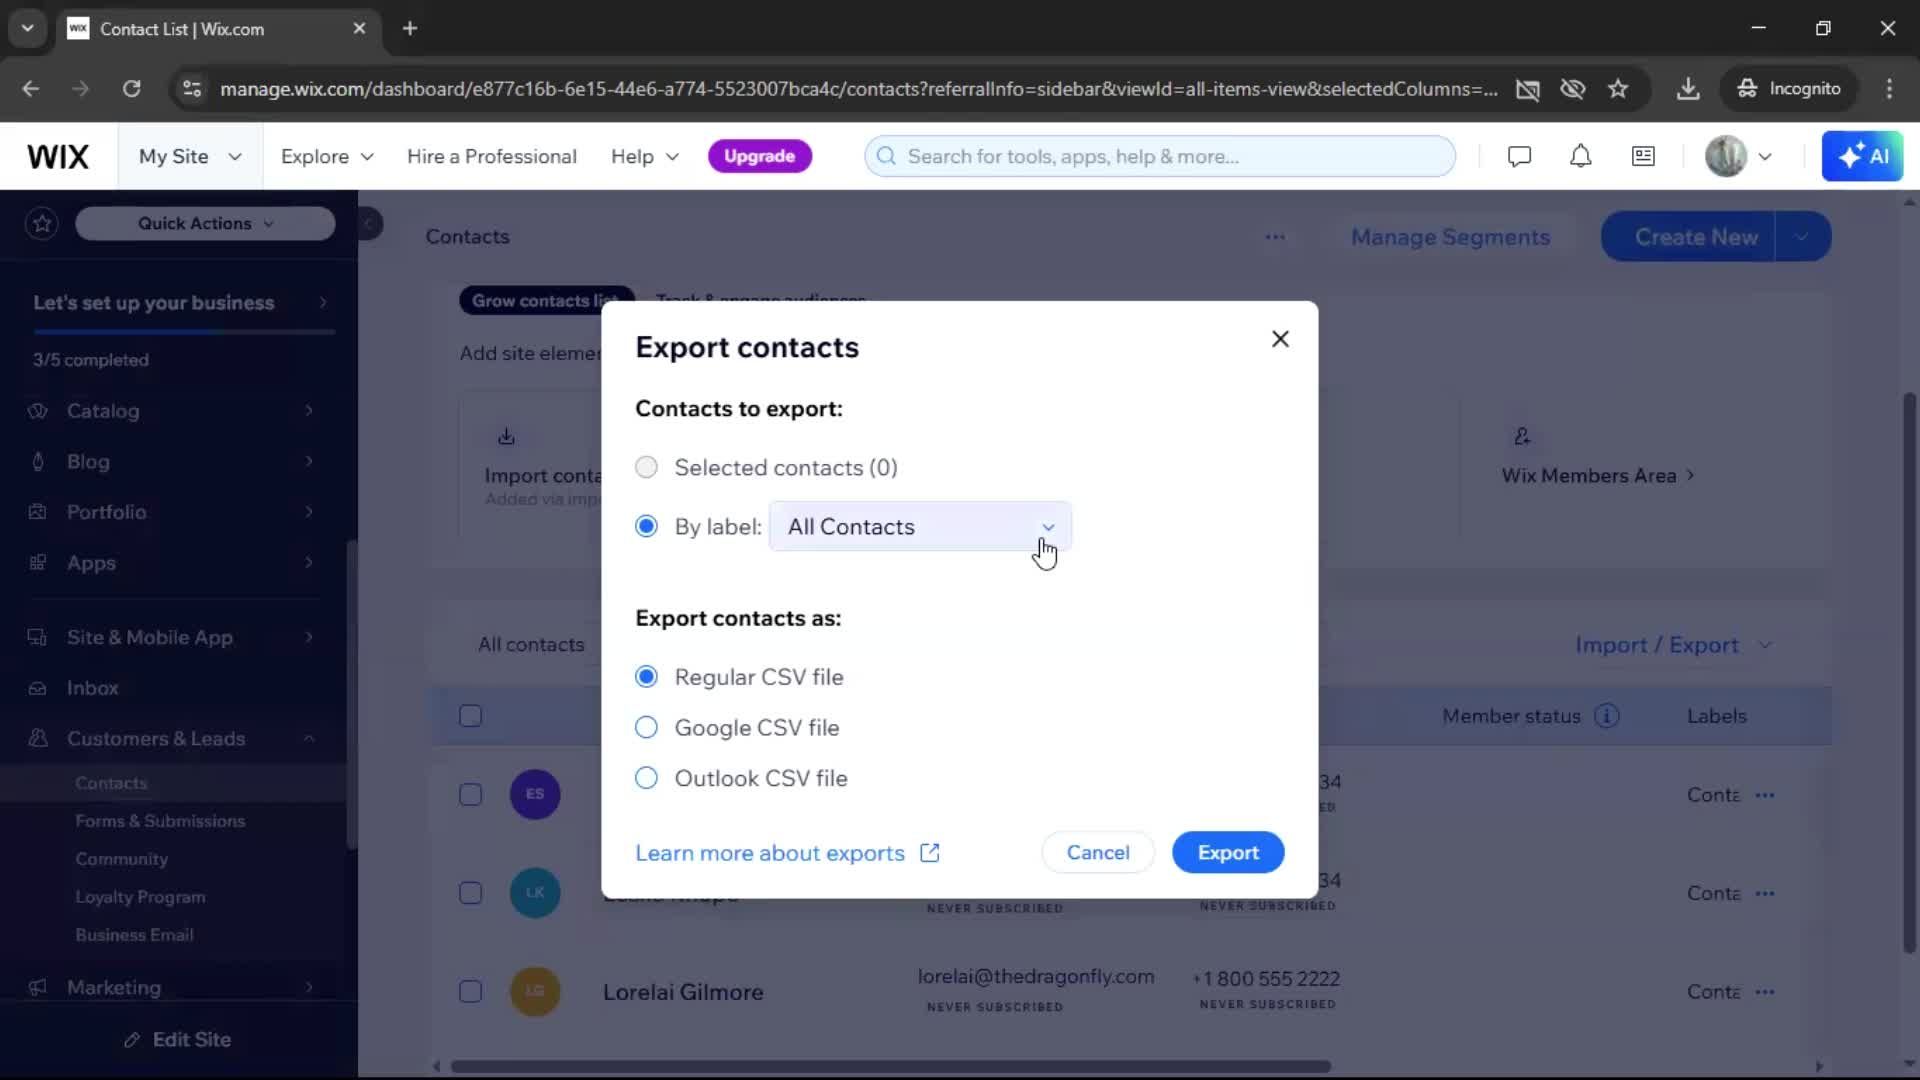Cancel the export dialog
The width and height of the screenshot is (1920, 1080).
[1098, 852]
